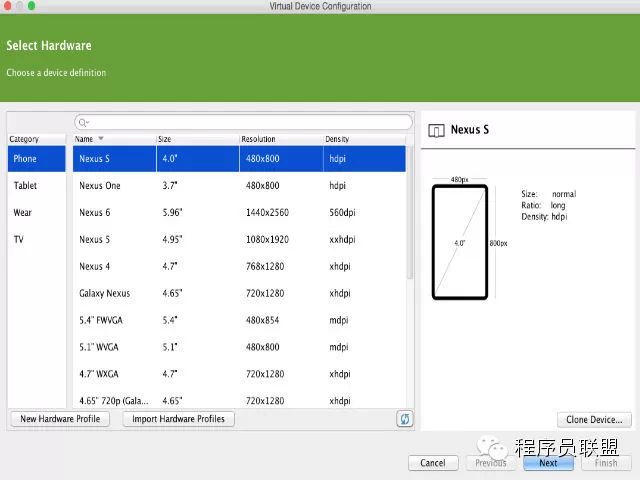Click the device list vertical scrollbar

click(410, 212)
